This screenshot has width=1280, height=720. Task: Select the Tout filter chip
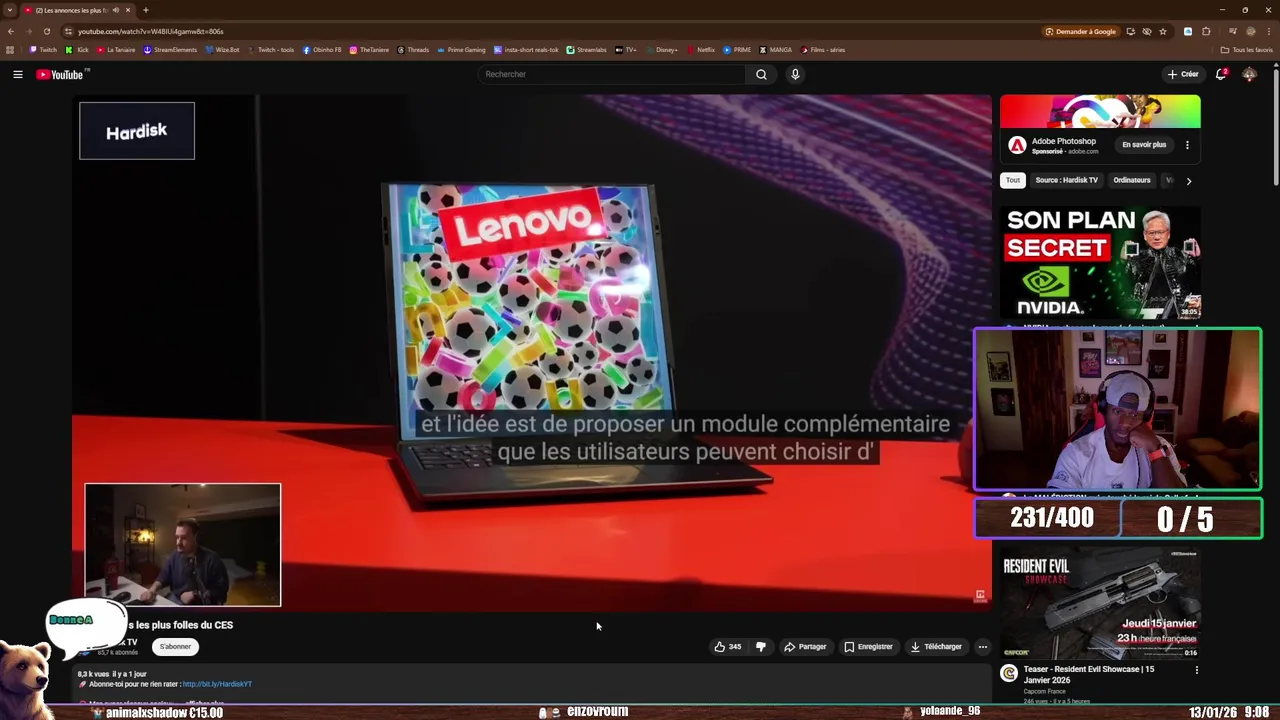pyautogui.click(x=1013, y=180)
